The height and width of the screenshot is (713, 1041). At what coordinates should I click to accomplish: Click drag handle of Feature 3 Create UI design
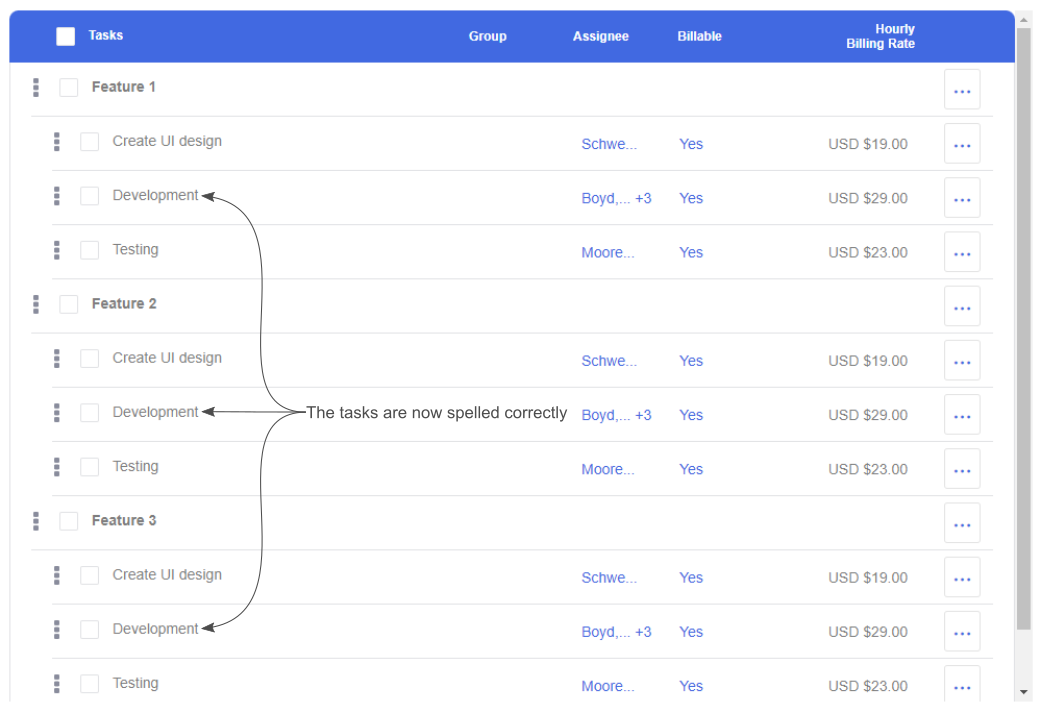pos(57,576)
